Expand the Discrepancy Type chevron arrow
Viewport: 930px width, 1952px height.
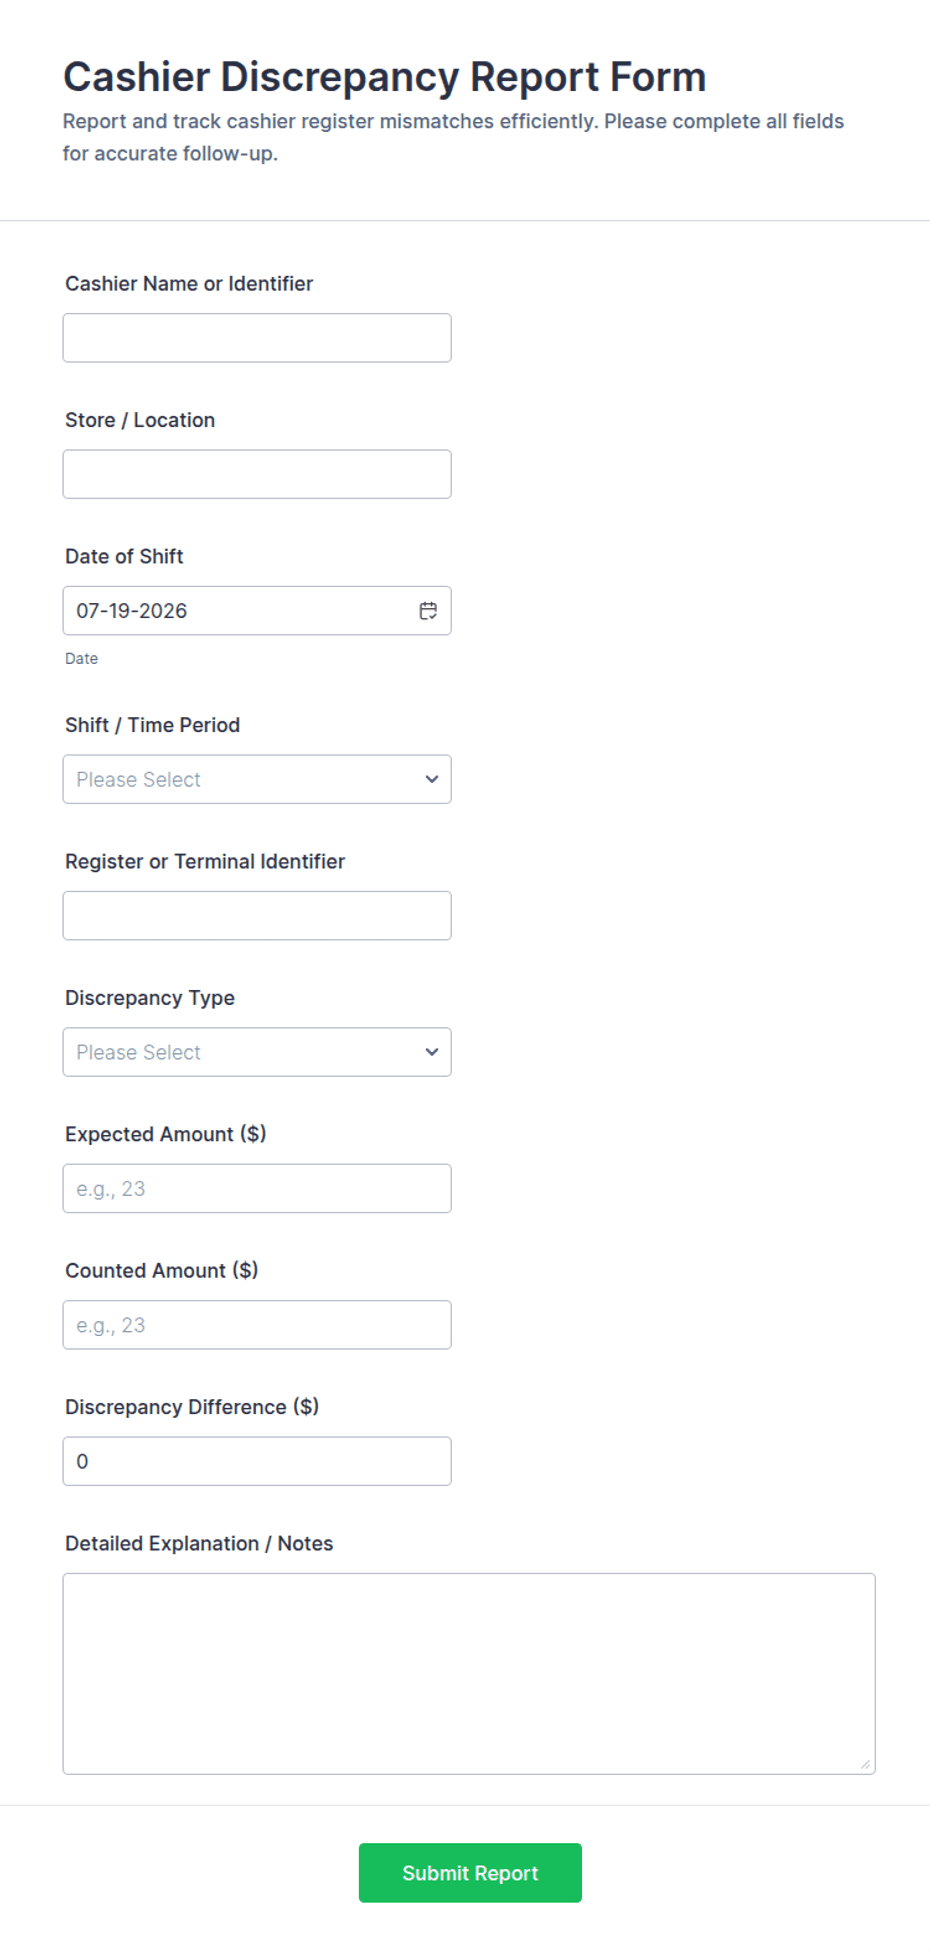coord(432,1052)
